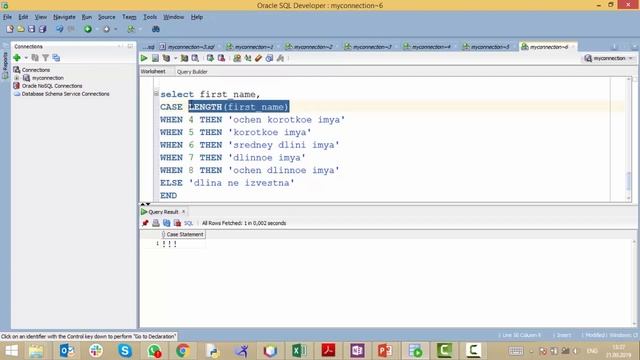Click the Print icon in Query Result toolbar
This screenshot has width=640, height=360.
(156, 223)
